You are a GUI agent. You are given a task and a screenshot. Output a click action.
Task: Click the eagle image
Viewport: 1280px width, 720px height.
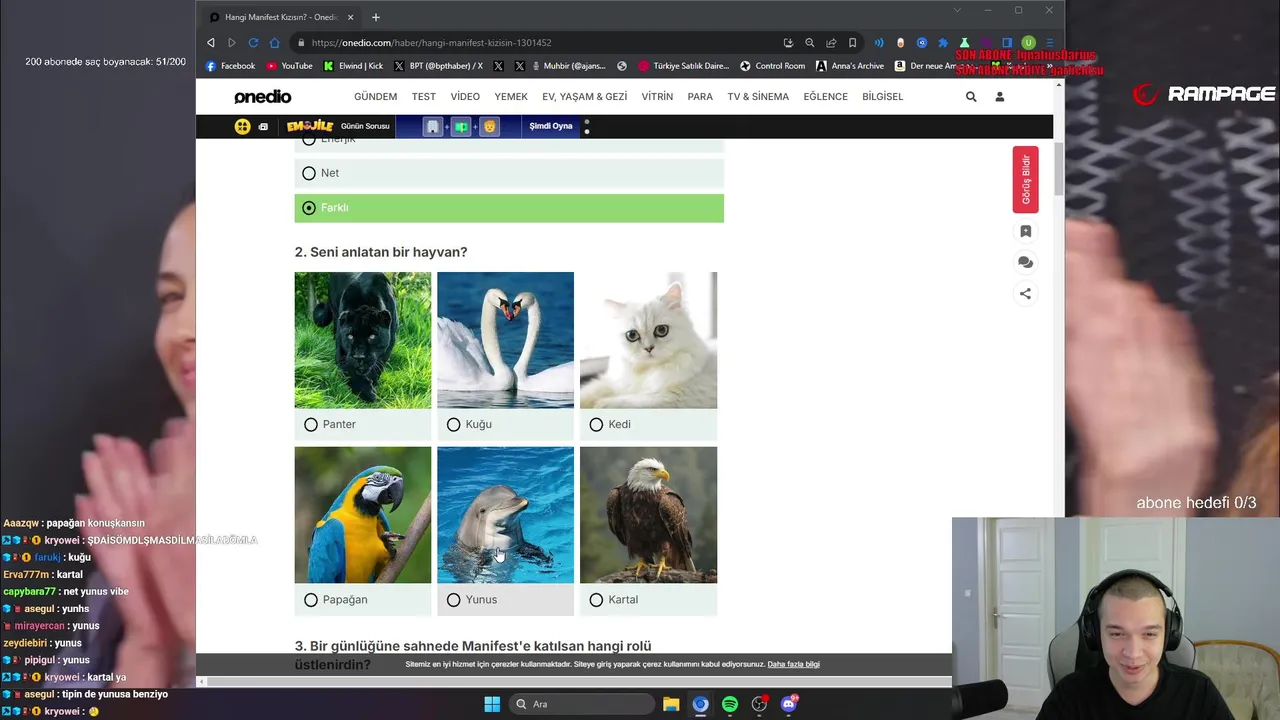[648, 515]
